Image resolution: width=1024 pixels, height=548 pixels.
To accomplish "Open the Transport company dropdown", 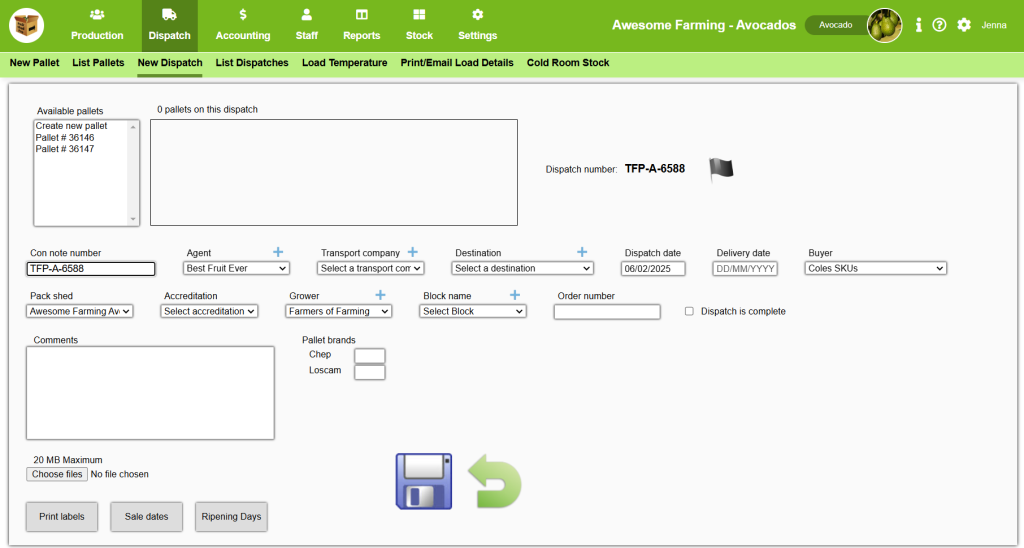I will click(x=371, y=268).
